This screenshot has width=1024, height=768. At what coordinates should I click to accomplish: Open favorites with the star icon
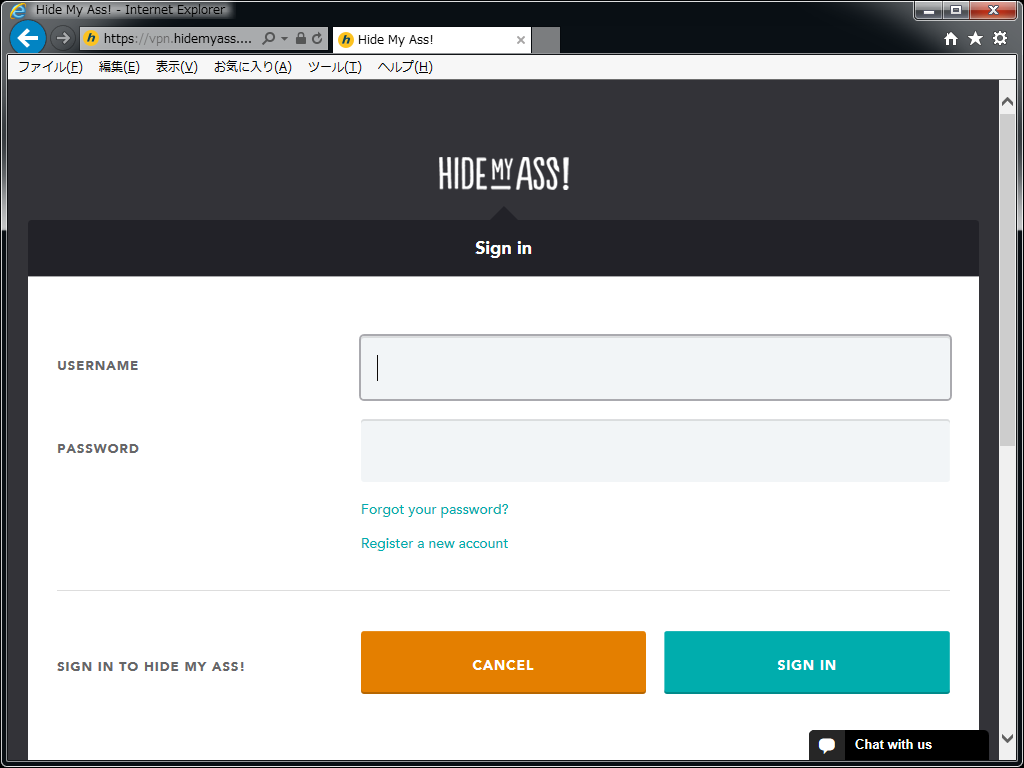pyautogui.click(x=975, y=39)
